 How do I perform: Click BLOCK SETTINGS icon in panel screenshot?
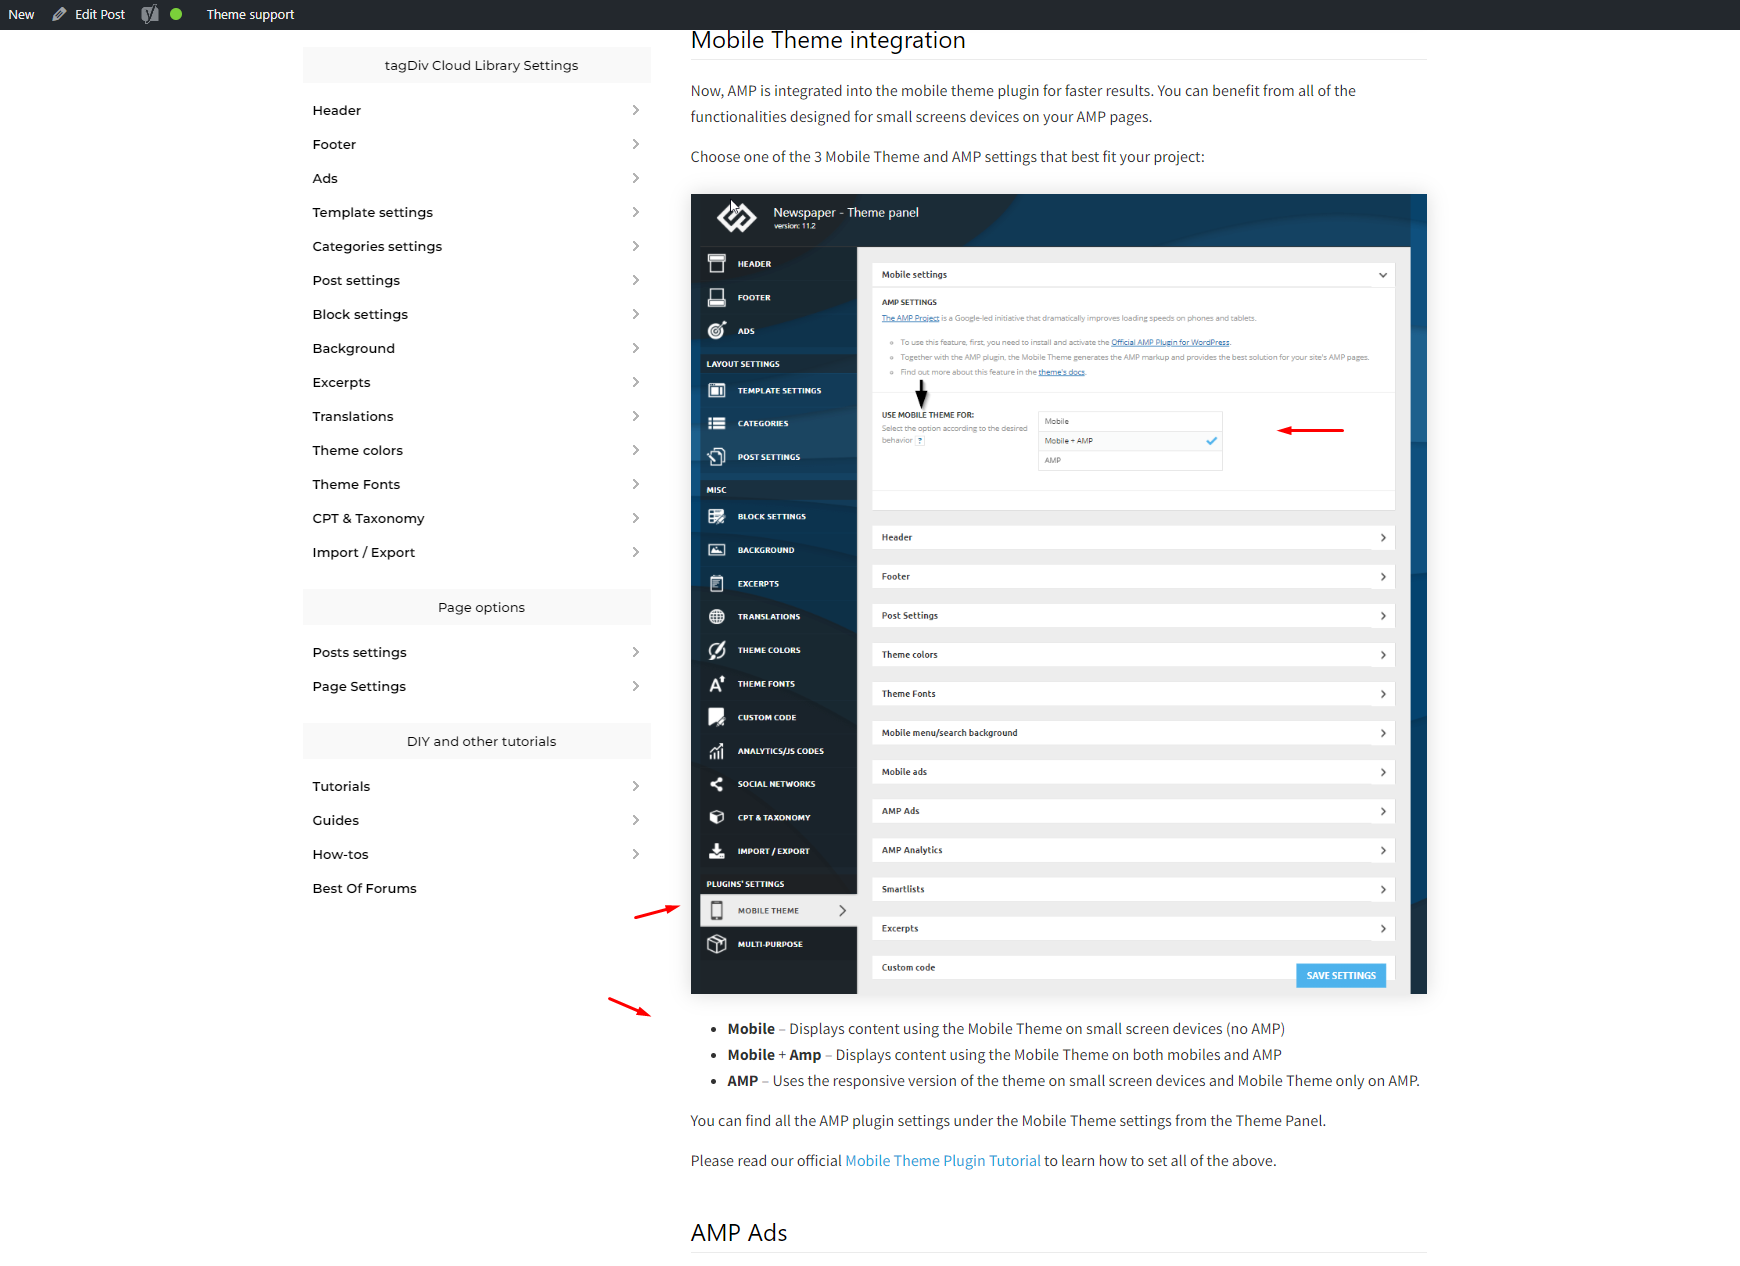(717, 516)
